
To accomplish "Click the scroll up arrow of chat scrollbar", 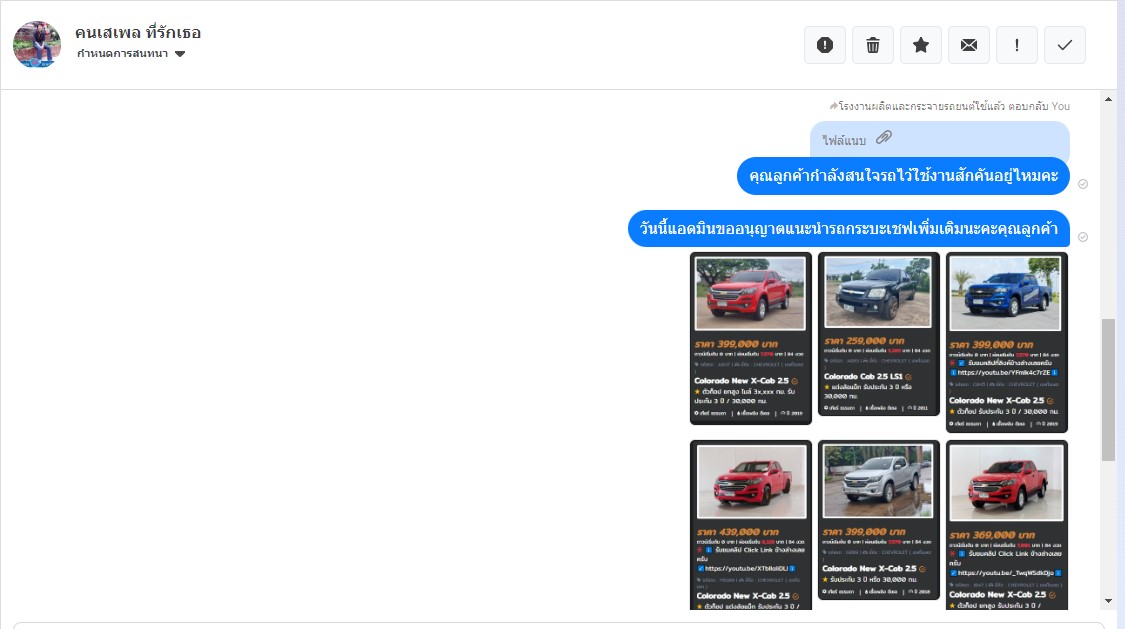I will [x=1108, y=99].
